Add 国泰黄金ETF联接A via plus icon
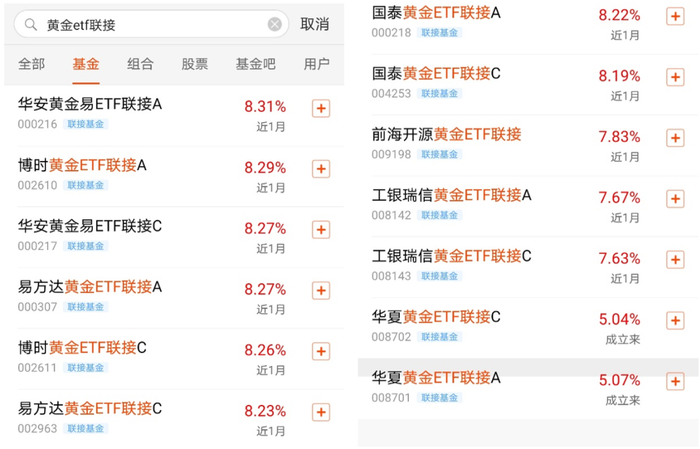The height and width of the screenshot is (449, 700). (x=675, y=16)
